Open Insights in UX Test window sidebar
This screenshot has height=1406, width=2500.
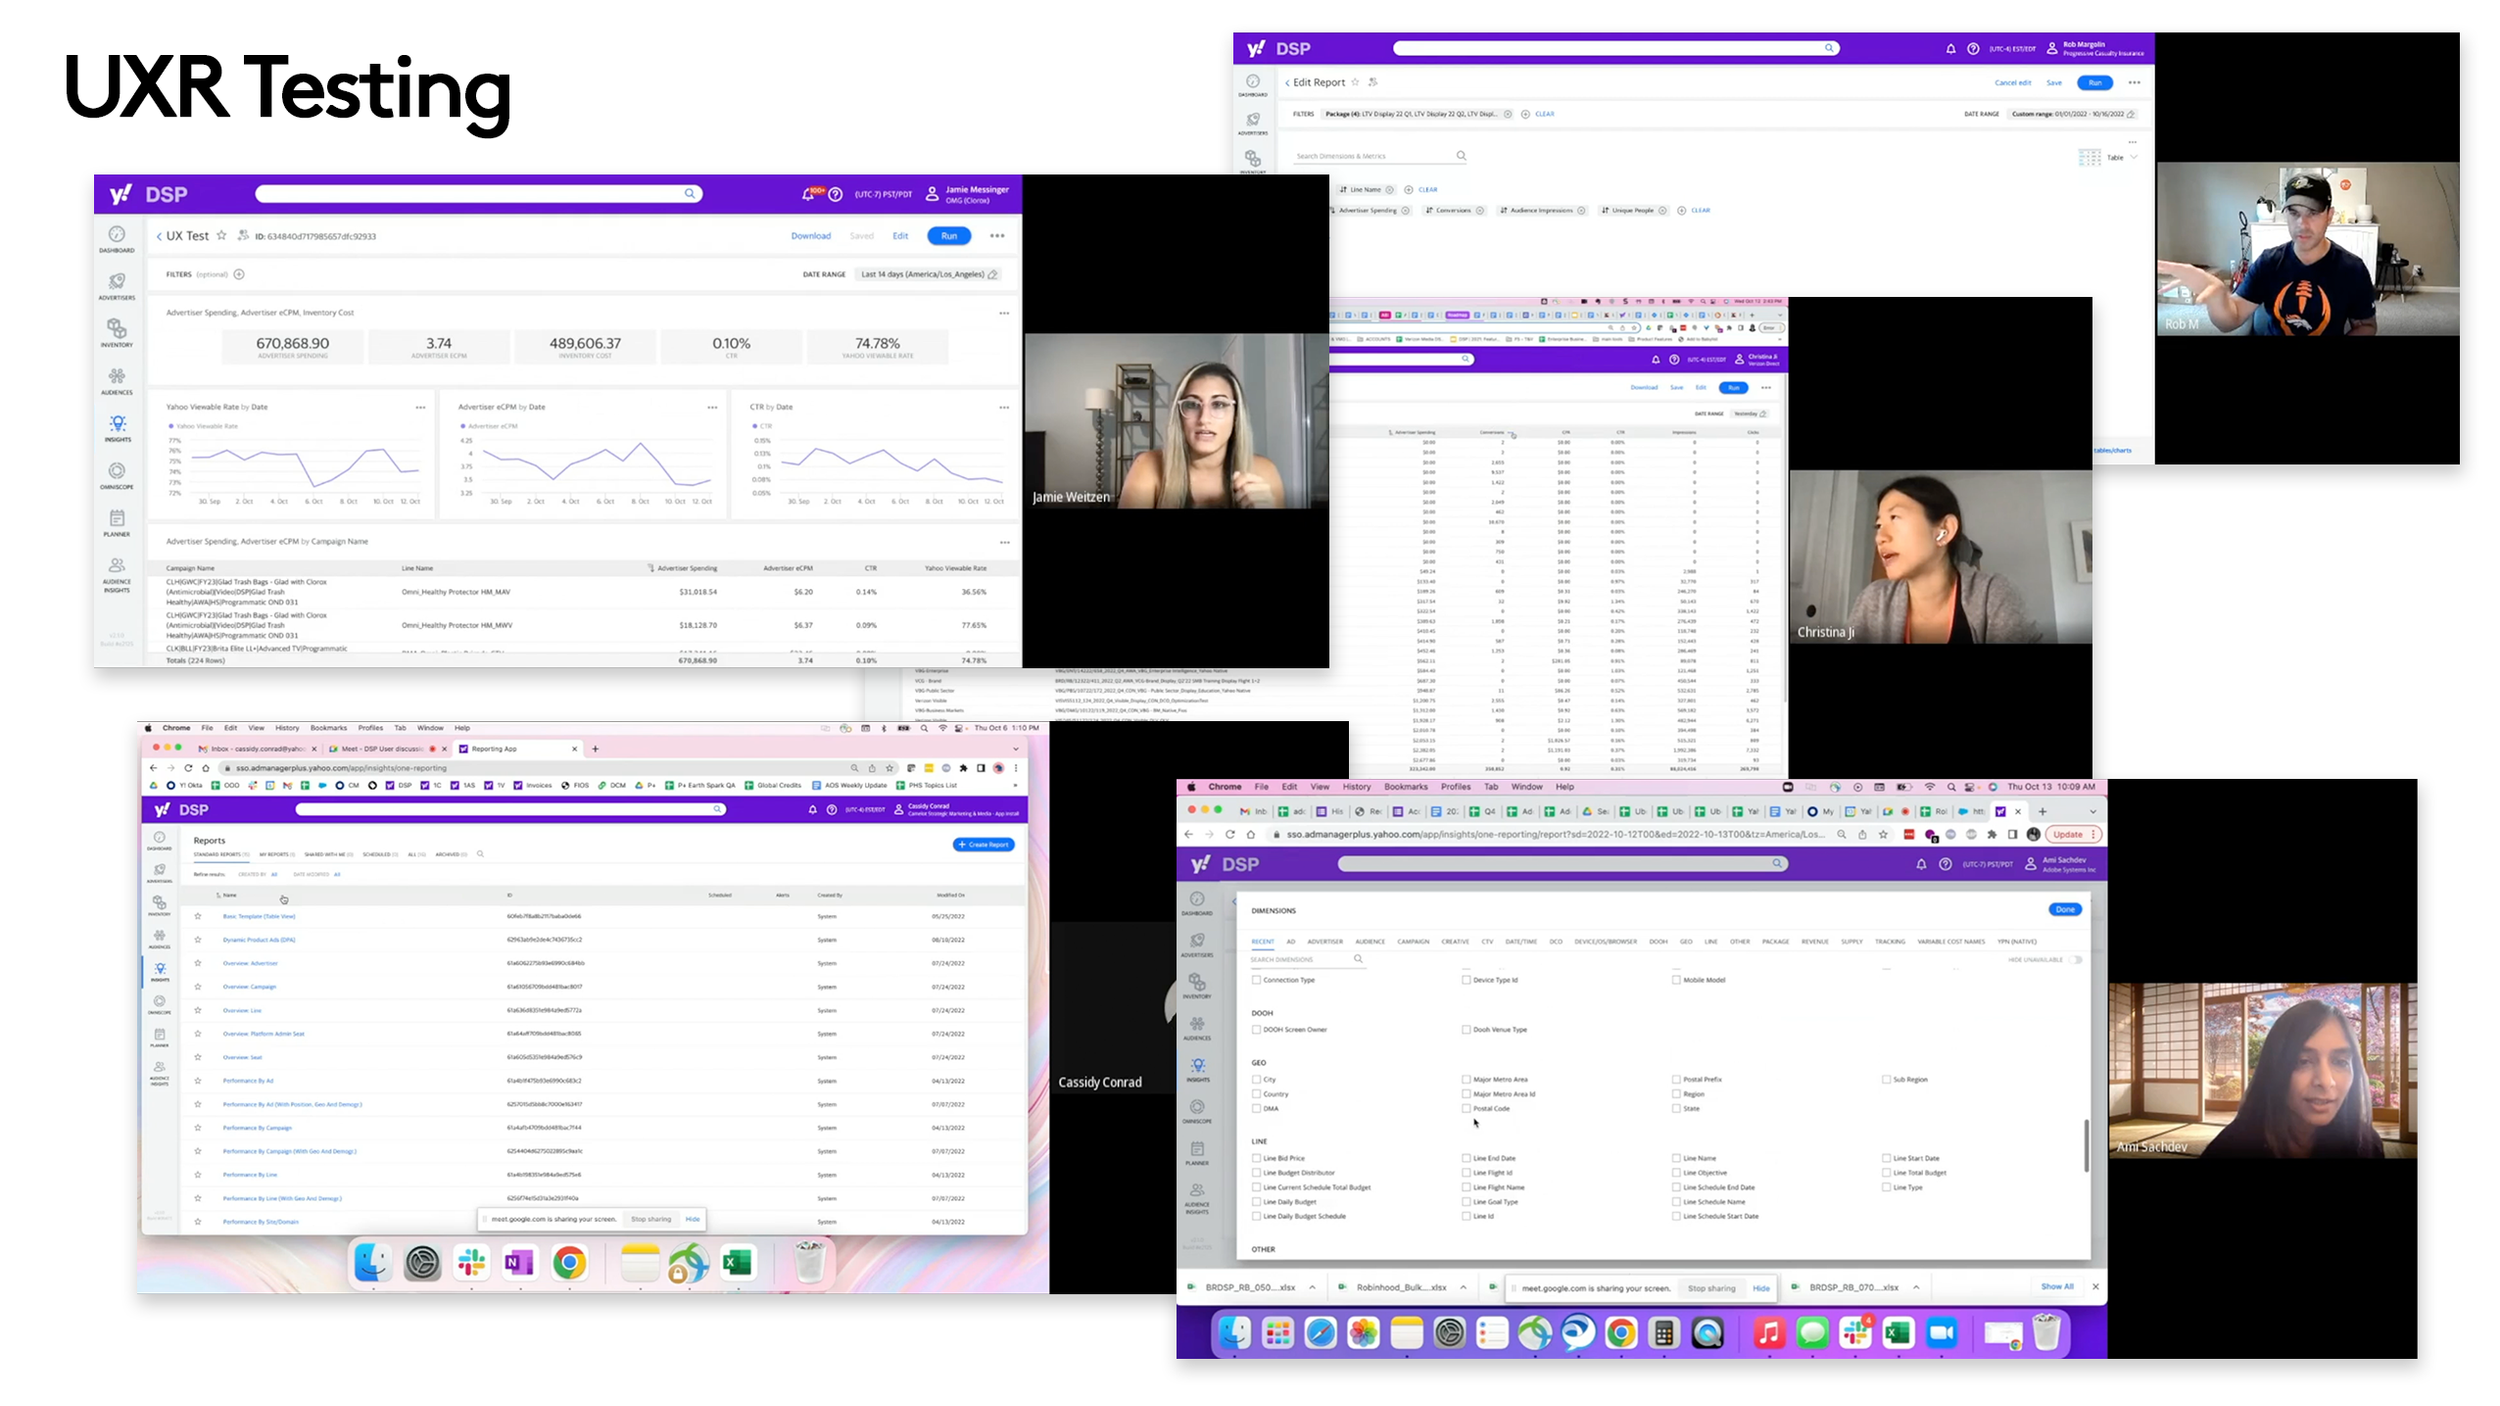(x=117, y=428)
